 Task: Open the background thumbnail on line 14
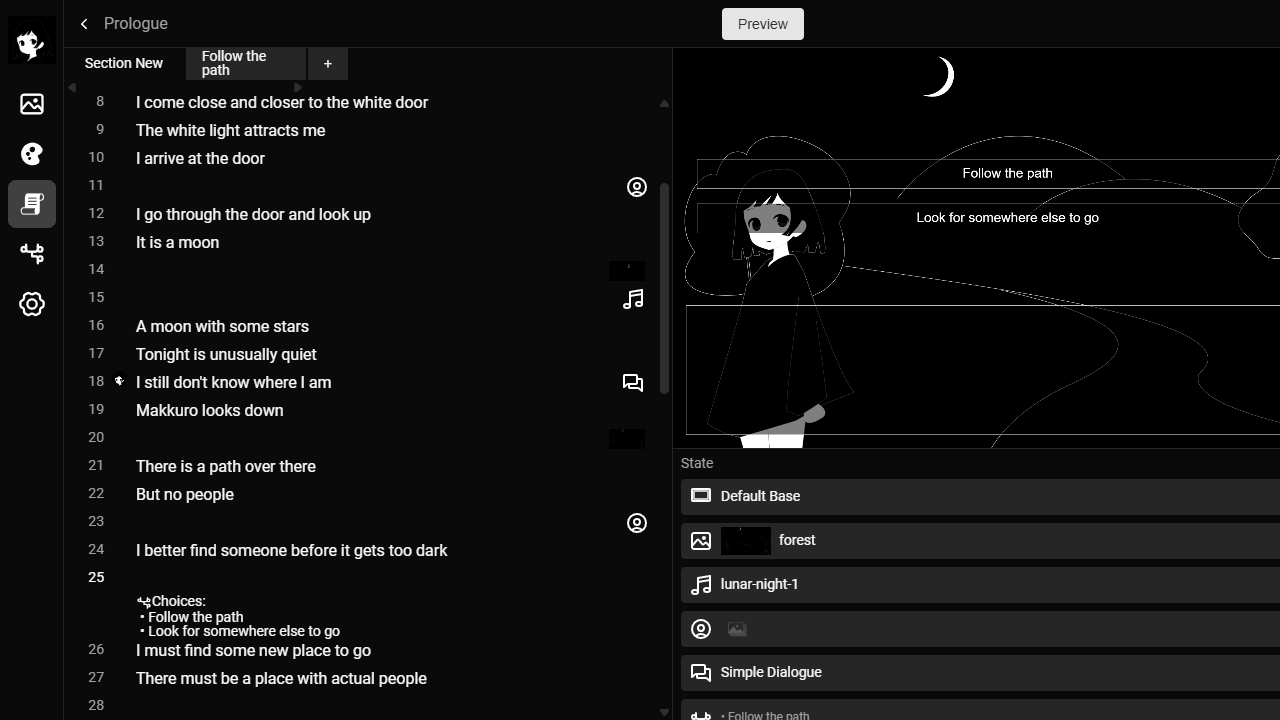pyautogui.click(x=627, y=271)
